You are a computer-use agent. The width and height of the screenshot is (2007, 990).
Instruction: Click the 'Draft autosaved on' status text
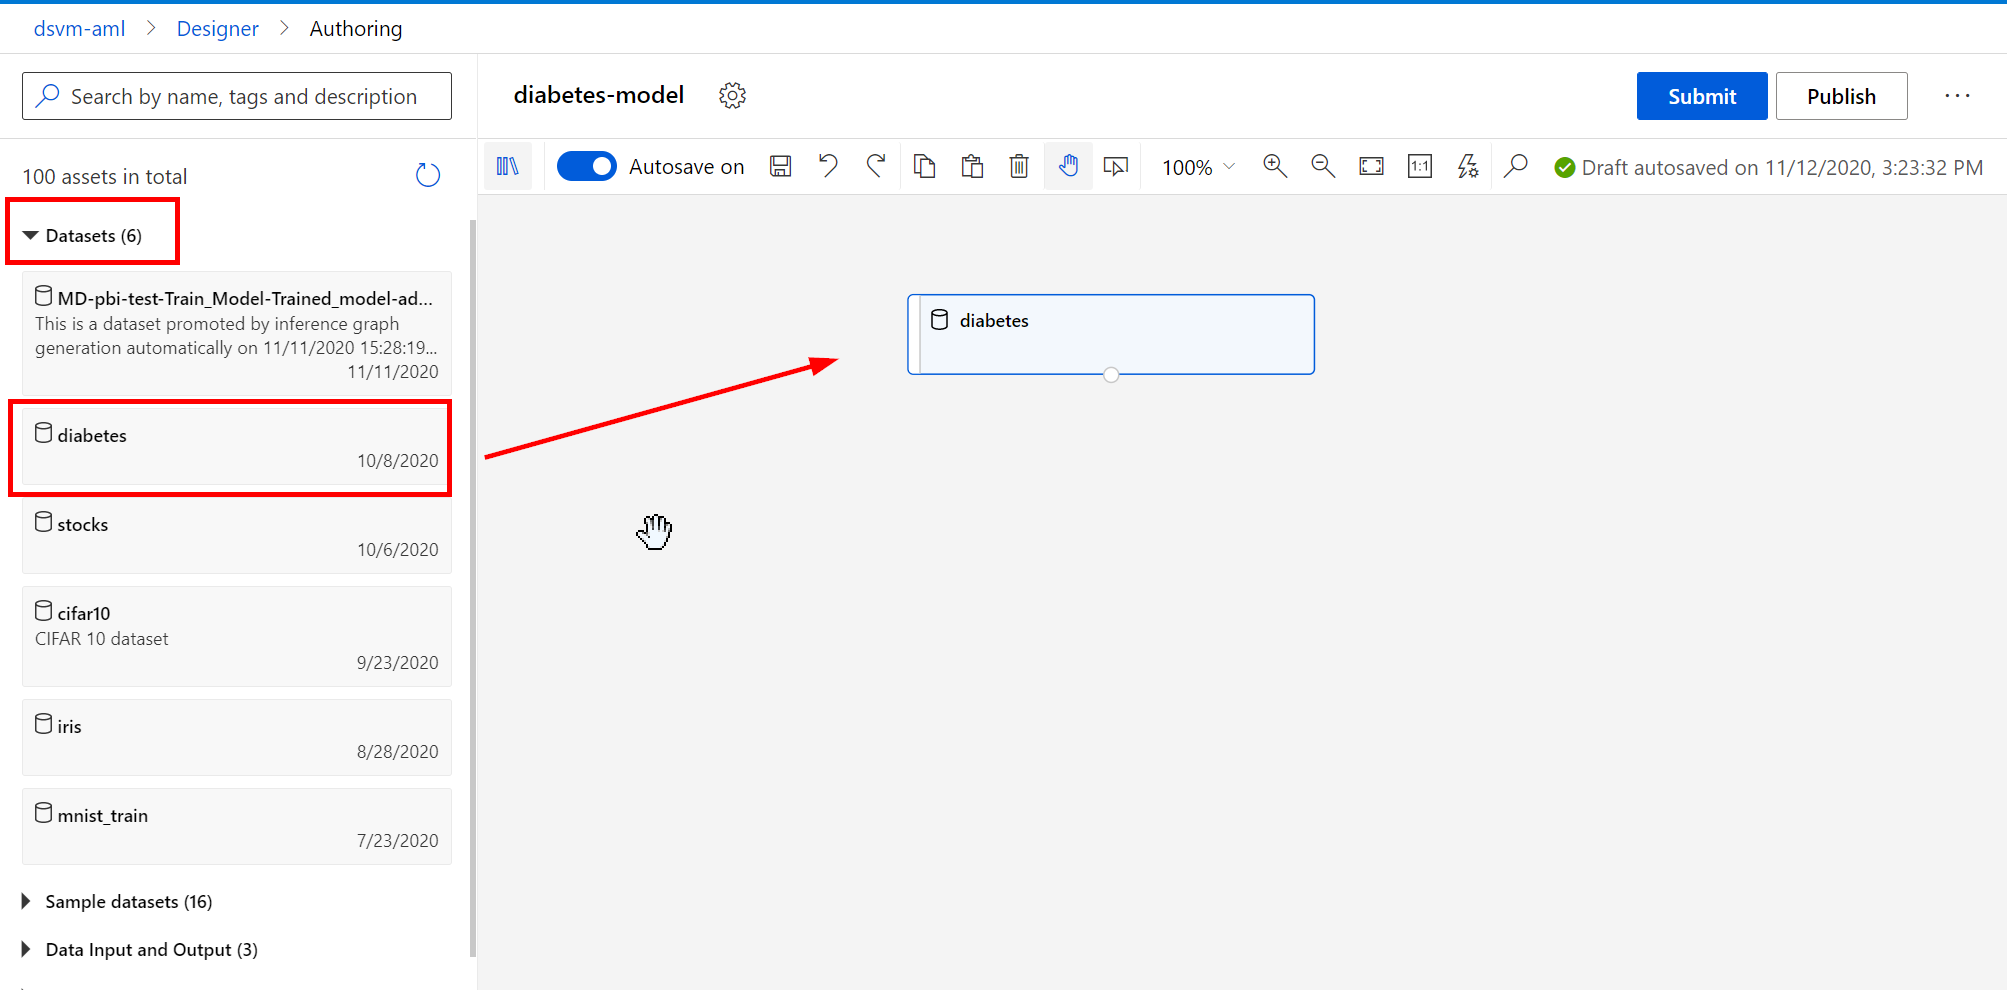coord(1782,168)
